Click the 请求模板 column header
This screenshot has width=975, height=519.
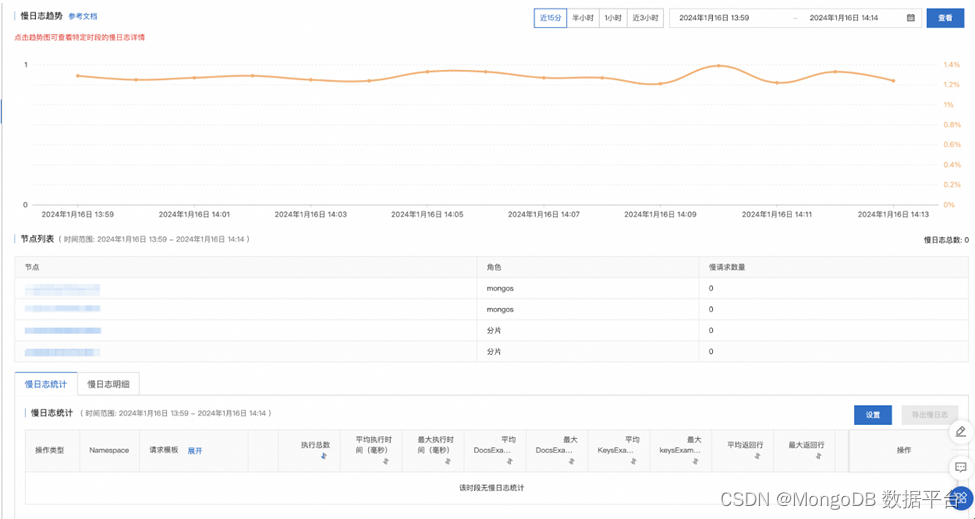(164, 450)
